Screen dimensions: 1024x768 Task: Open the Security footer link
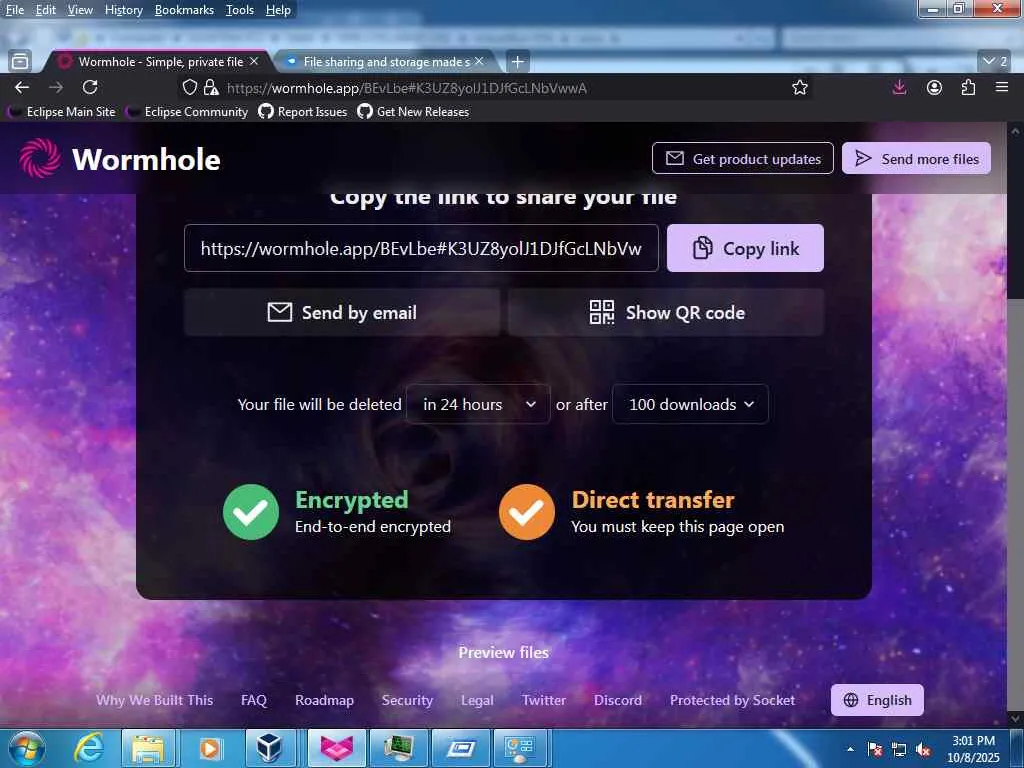(x=407, y=700)
